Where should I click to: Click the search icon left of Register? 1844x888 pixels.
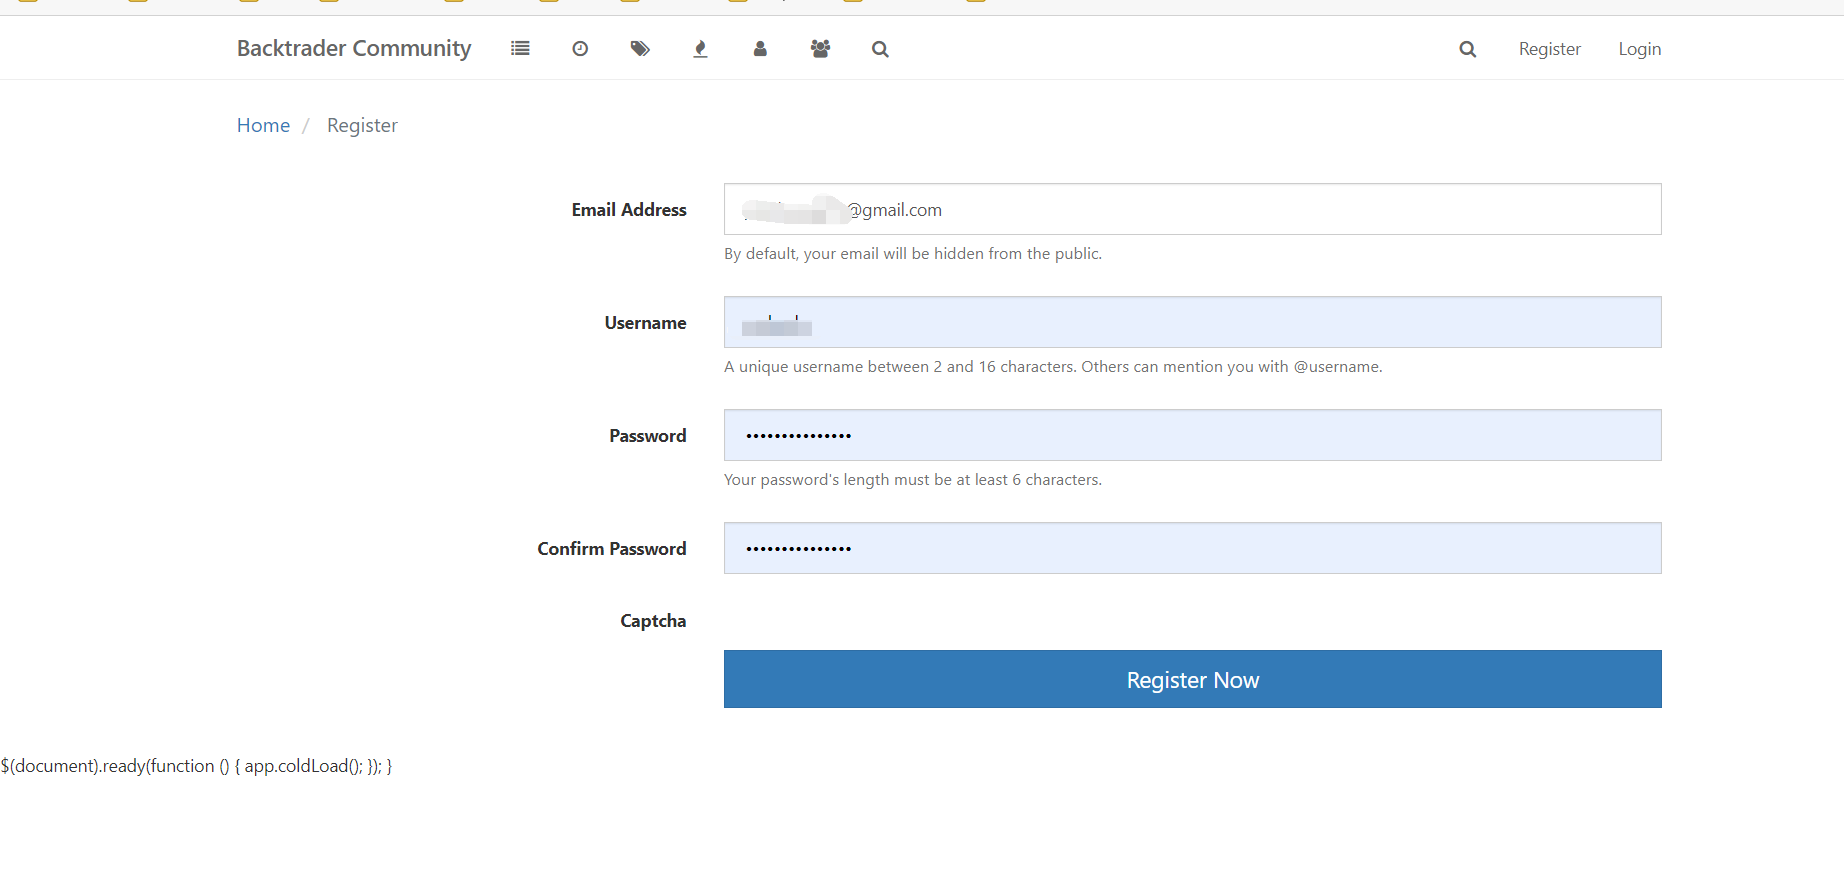click(1467, 48)
